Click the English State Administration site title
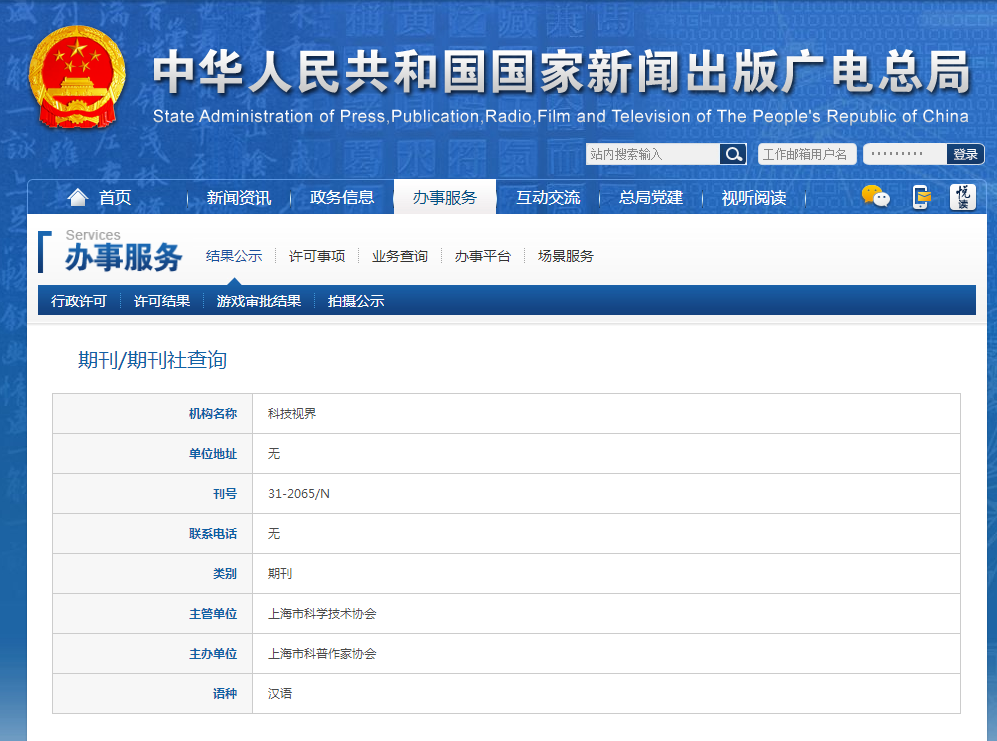Viewport: 997px width, 741px height. click(x=561, y=116)
